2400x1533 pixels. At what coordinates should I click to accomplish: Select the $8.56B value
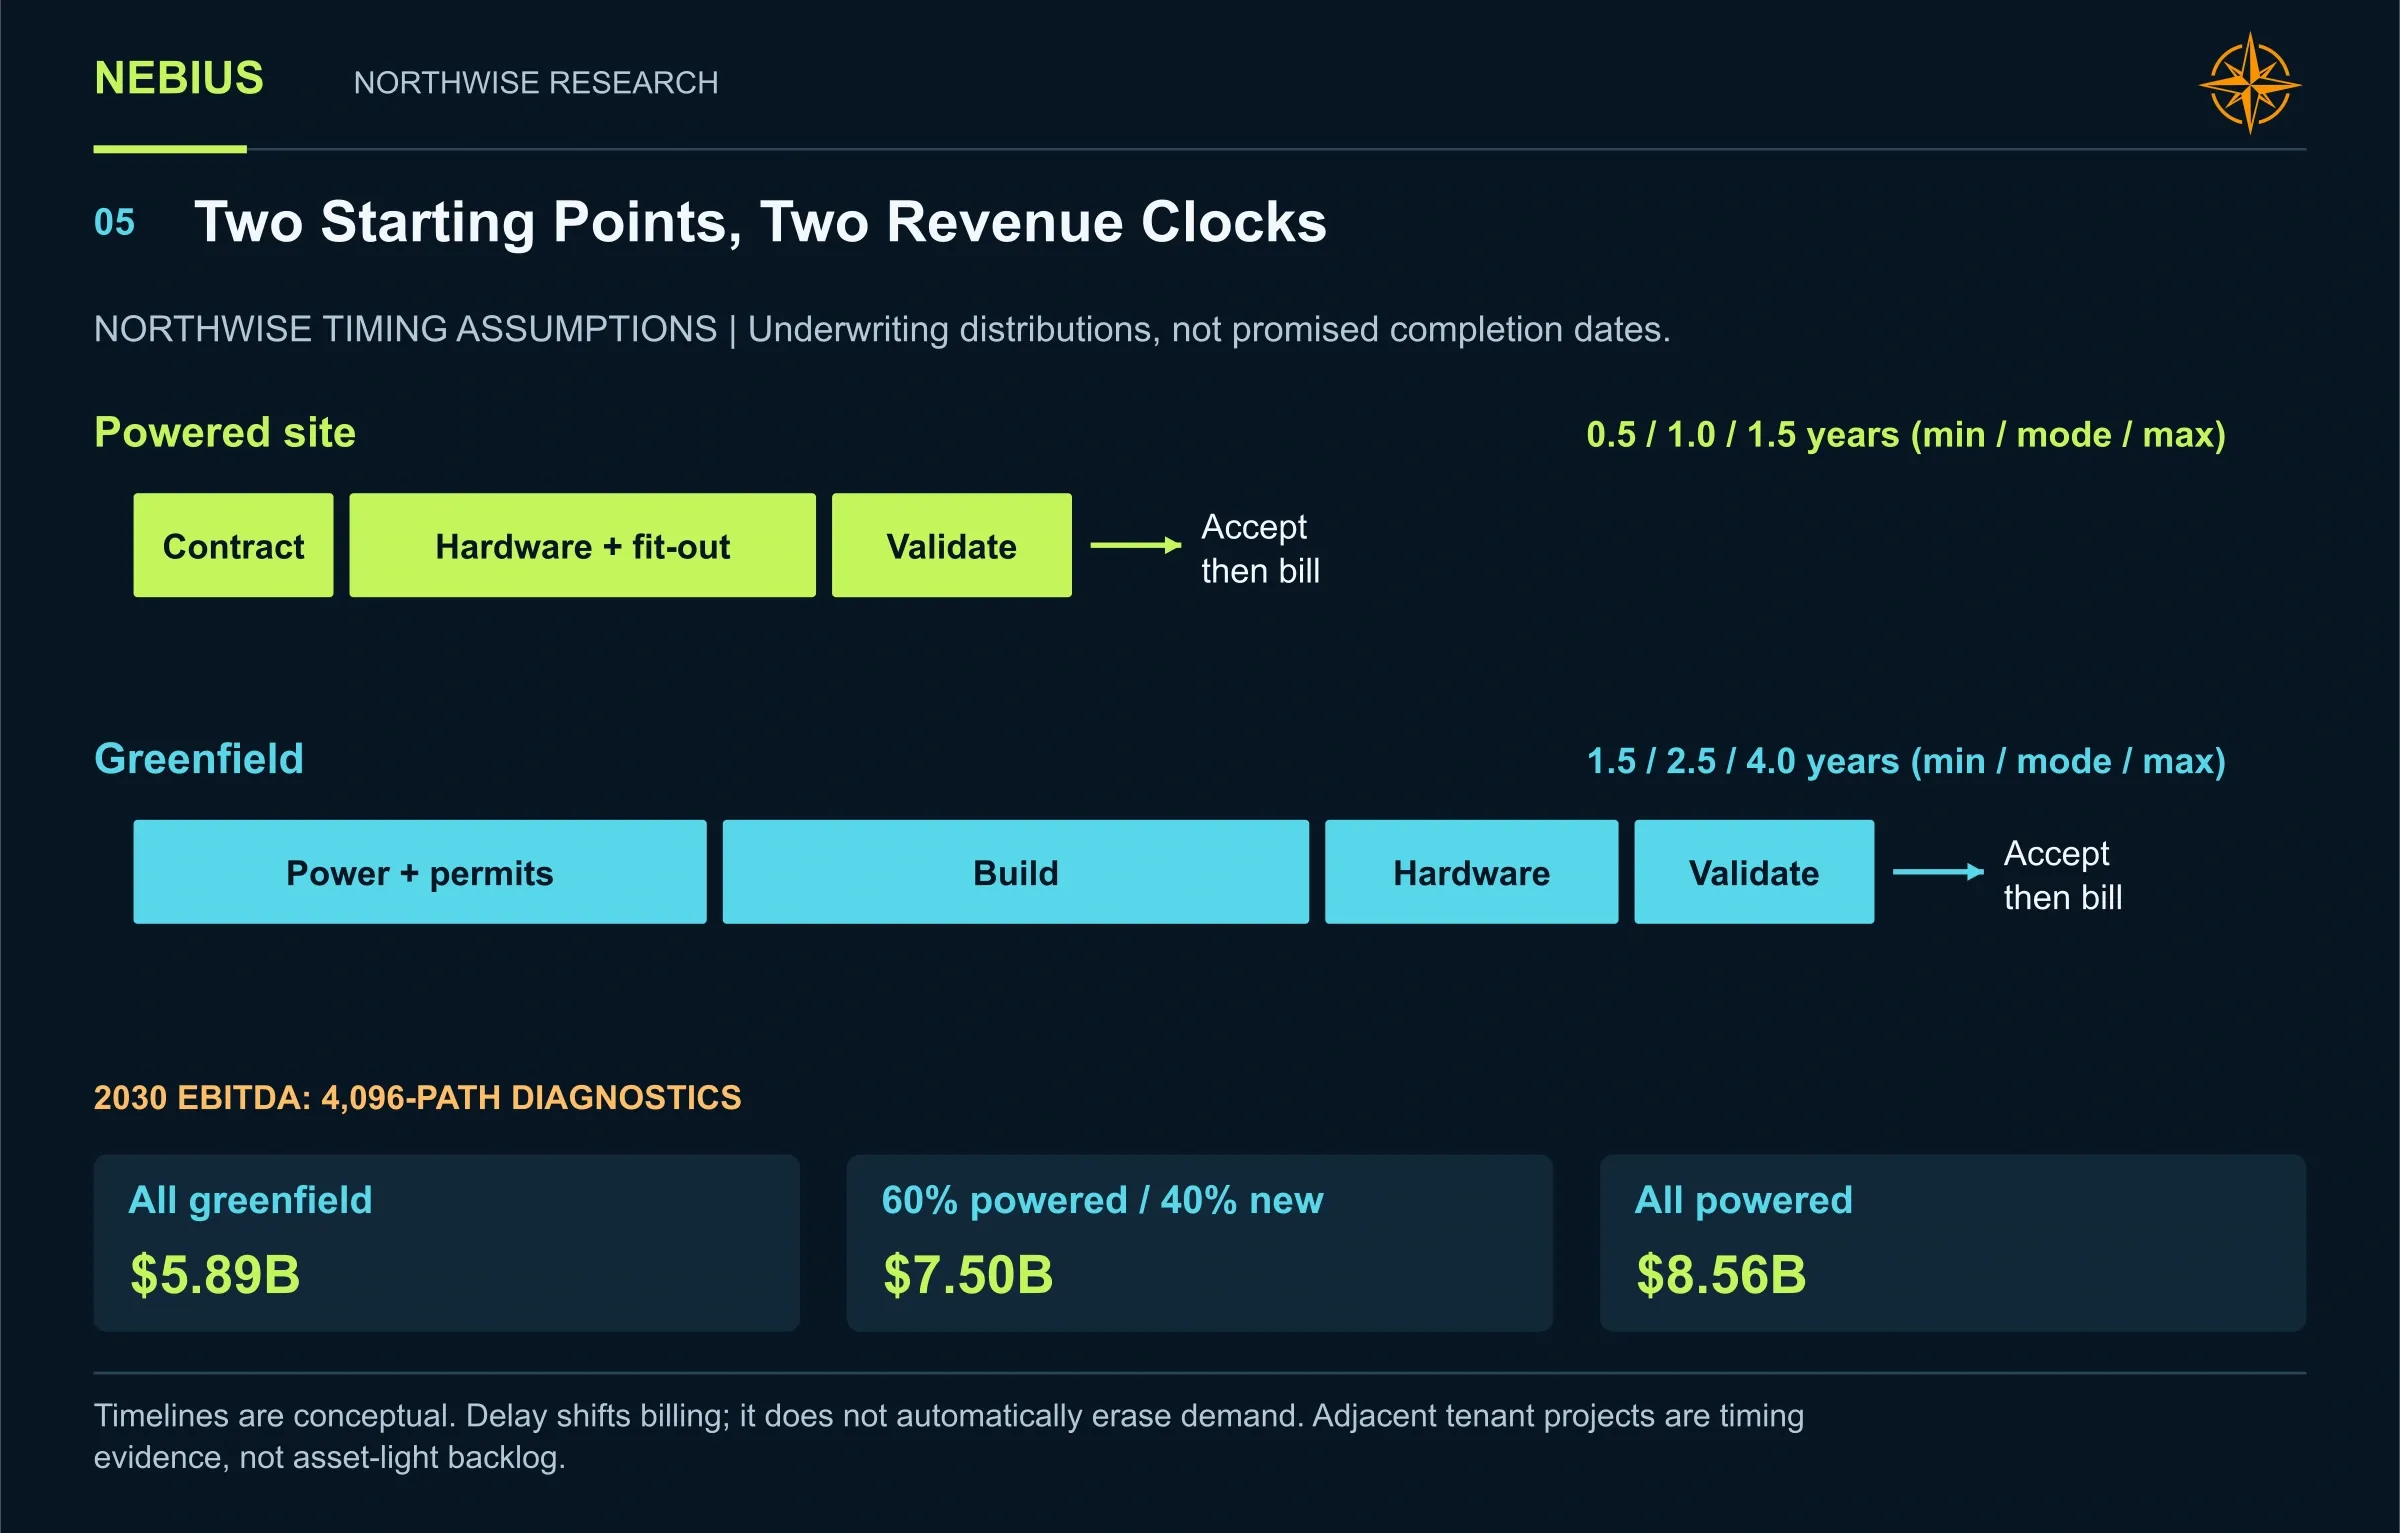pyautogui.click(x=1721, y=1274)
